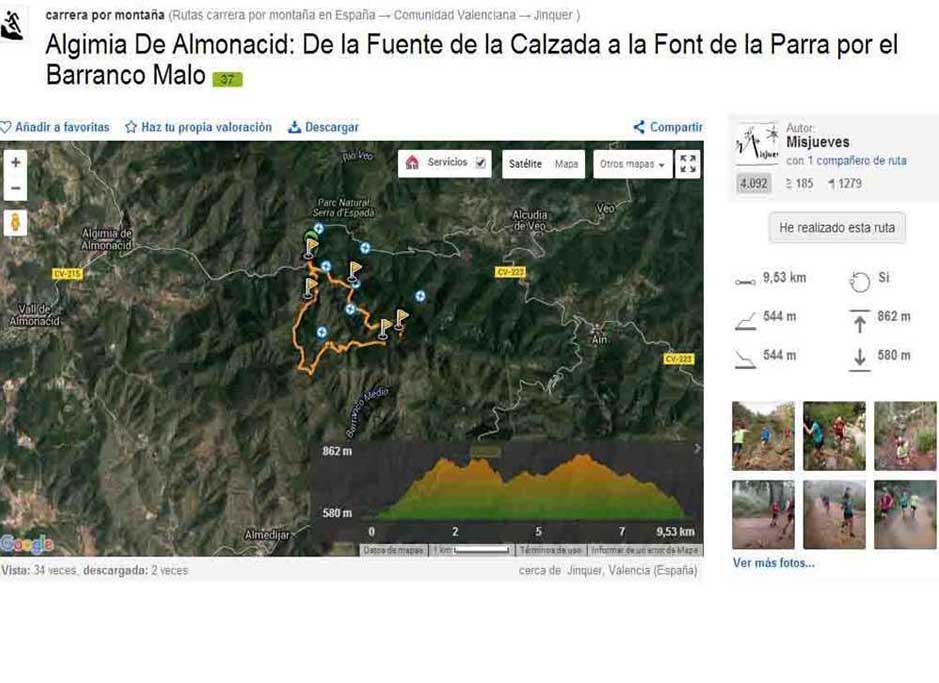Click the mountain running activity icon
939x683 pixels.
(x=13, y=26)
